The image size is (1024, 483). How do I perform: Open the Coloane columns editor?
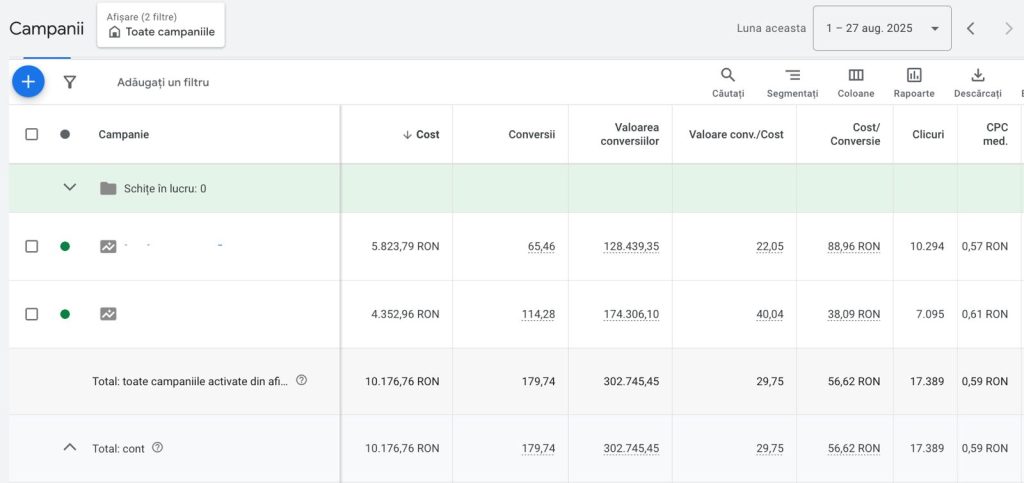(x=856, y=82)
